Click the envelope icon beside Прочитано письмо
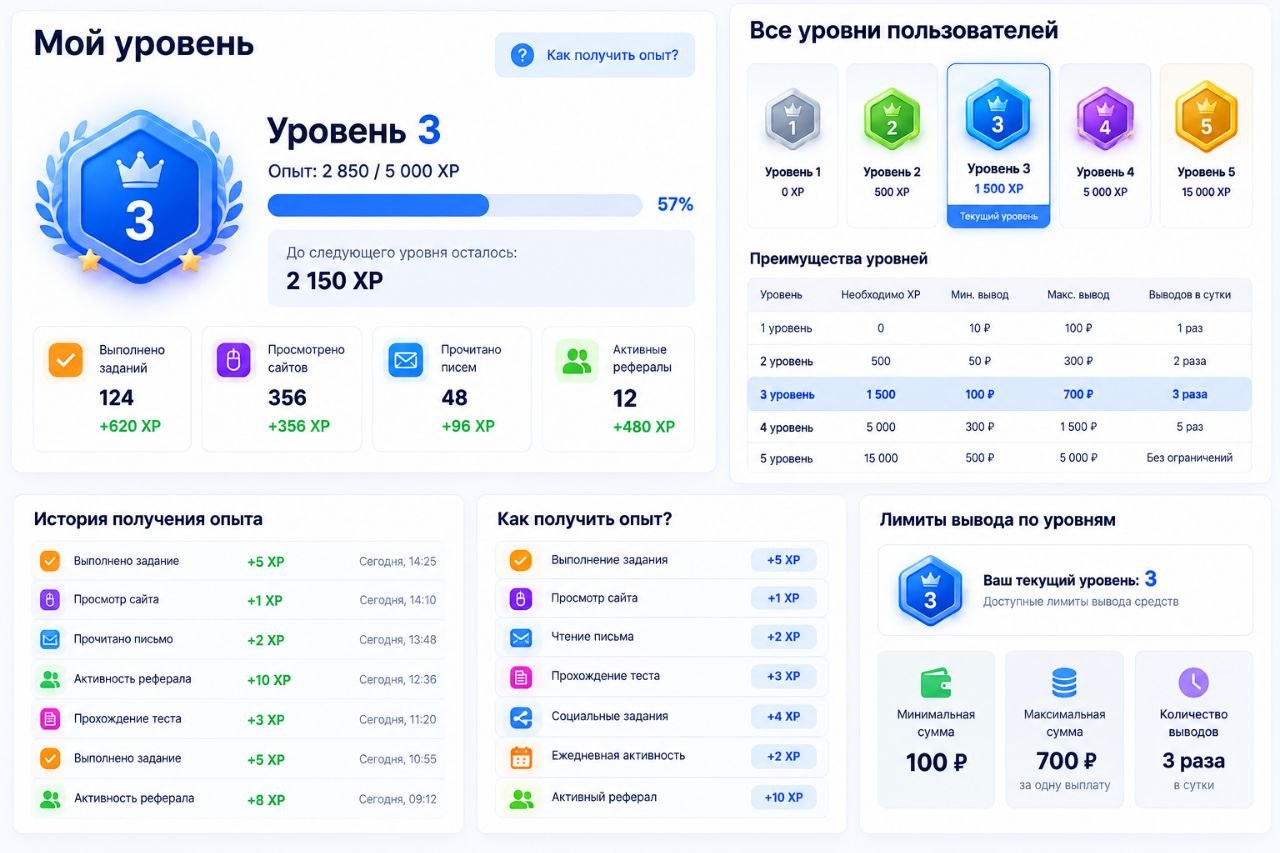The image size is (1280, 853). (50, 639)
